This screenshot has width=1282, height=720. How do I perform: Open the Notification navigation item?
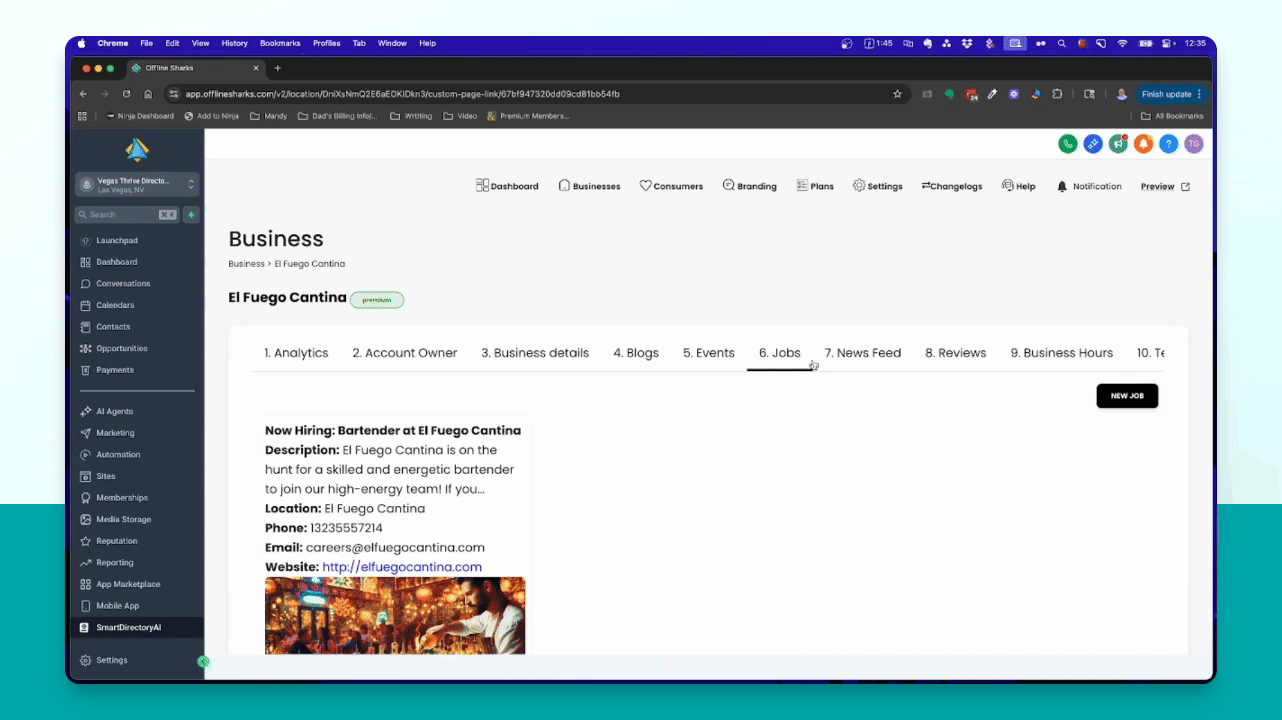click(x=1089, y=186)
